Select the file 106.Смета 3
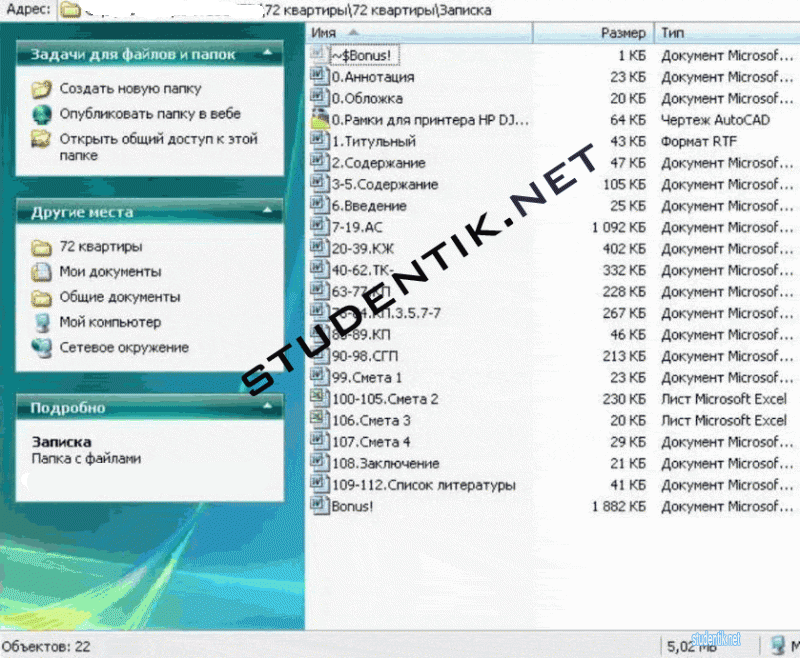The width and height of the screenshot is (800, 658). tap(371, 420)
